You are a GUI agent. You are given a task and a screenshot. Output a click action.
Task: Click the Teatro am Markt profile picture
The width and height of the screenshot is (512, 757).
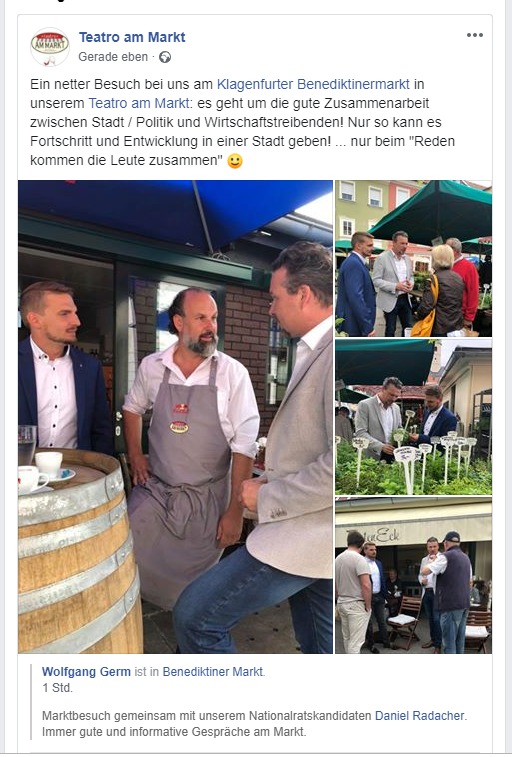(x=50, y=46)
